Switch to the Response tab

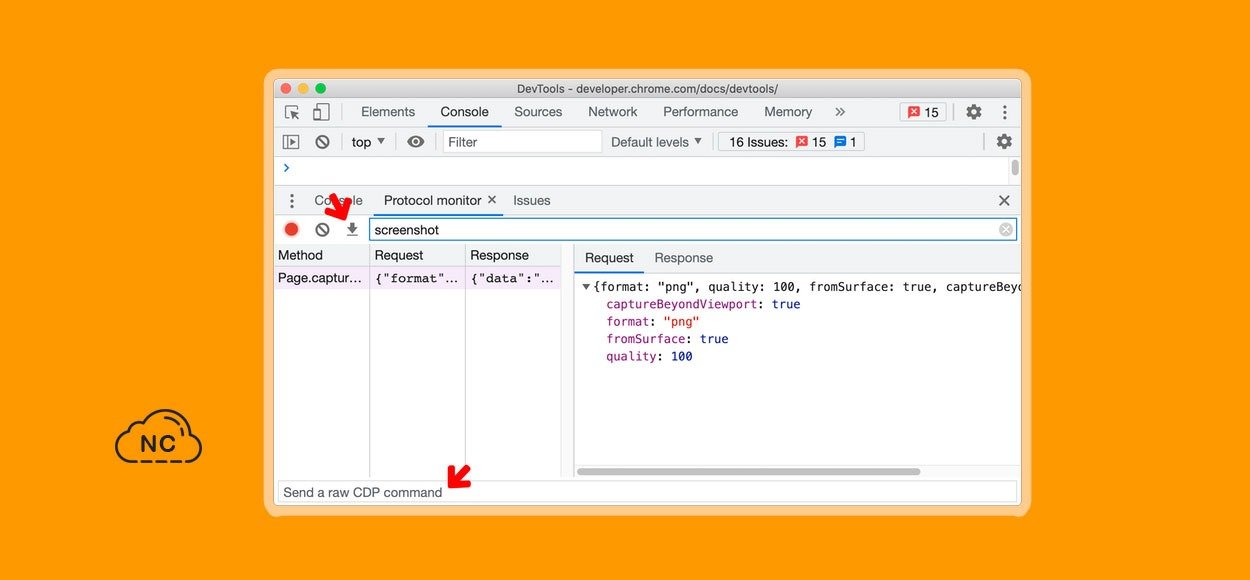coord(683,258)
